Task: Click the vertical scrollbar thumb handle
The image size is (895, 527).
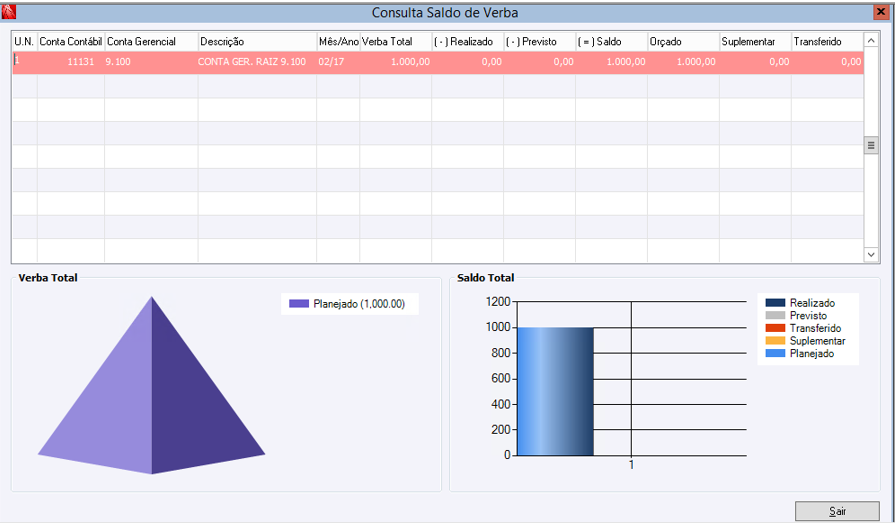Action: tap(870, 145)
